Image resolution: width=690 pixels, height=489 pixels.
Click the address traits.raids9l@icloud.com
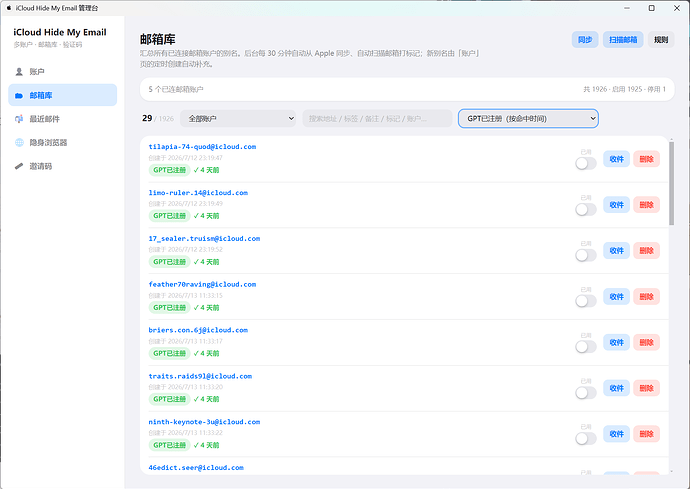point(200,376)
